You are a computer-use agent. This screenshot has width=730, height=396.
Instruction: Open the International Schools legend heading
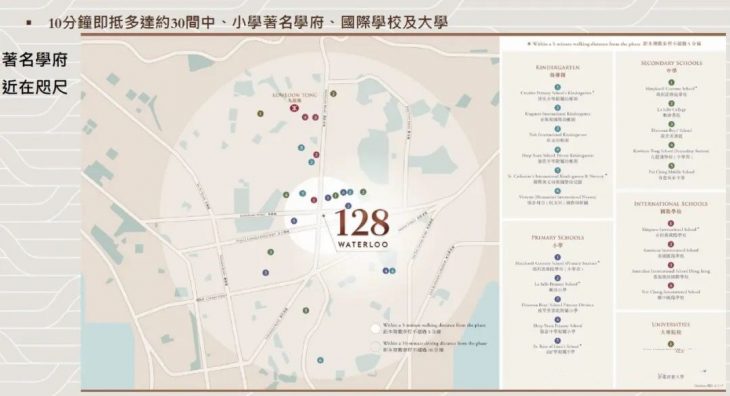[671, 204]
